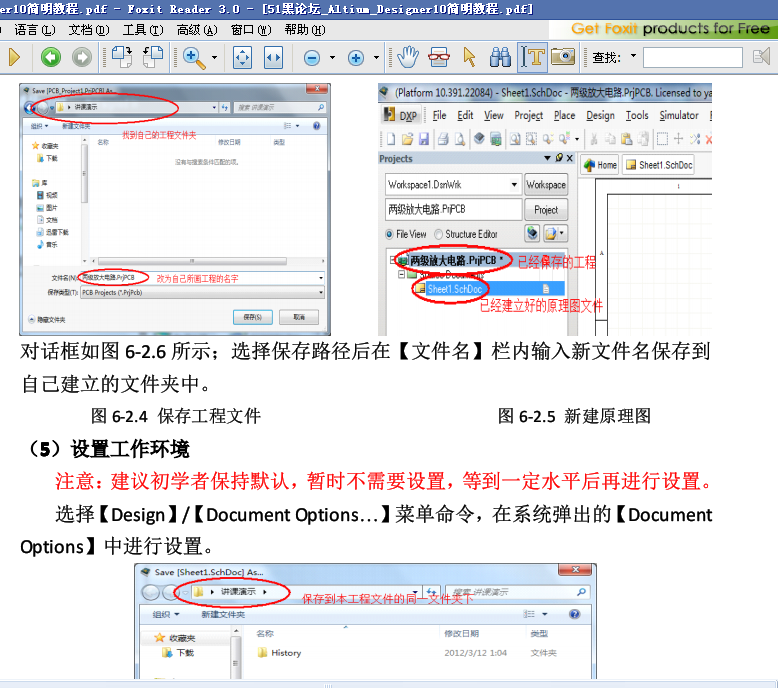
Task: Open the Projects panel dropdown triangle
Action: coord(547,158)
